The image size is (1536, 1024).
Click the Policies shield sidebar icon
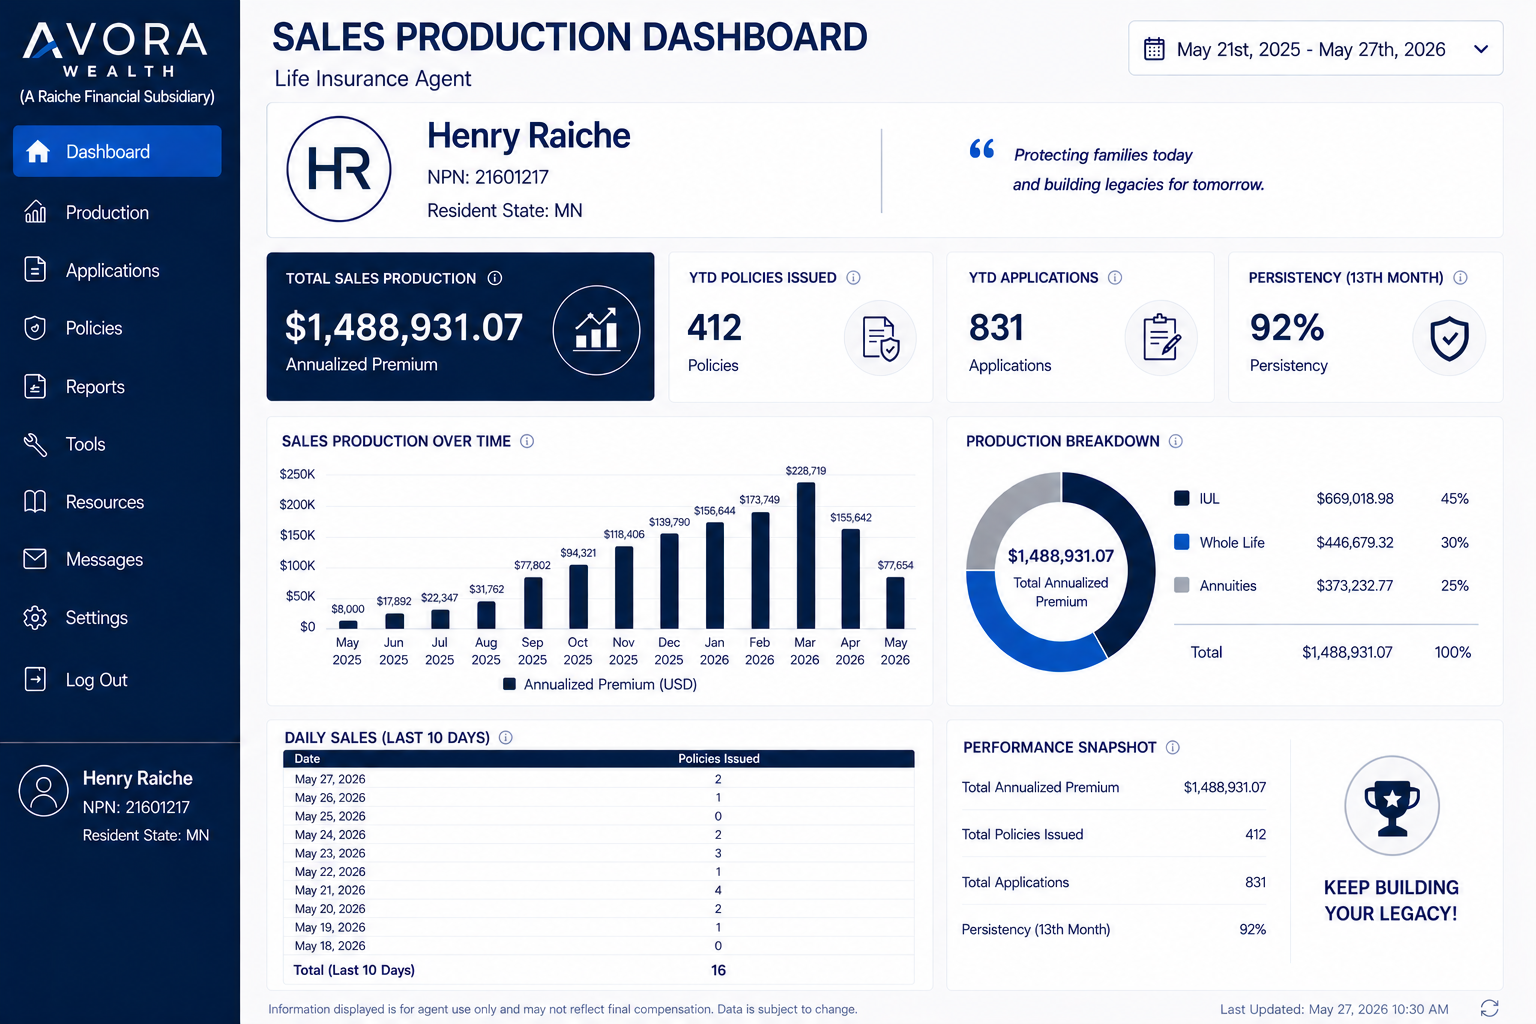click(35, 328)
